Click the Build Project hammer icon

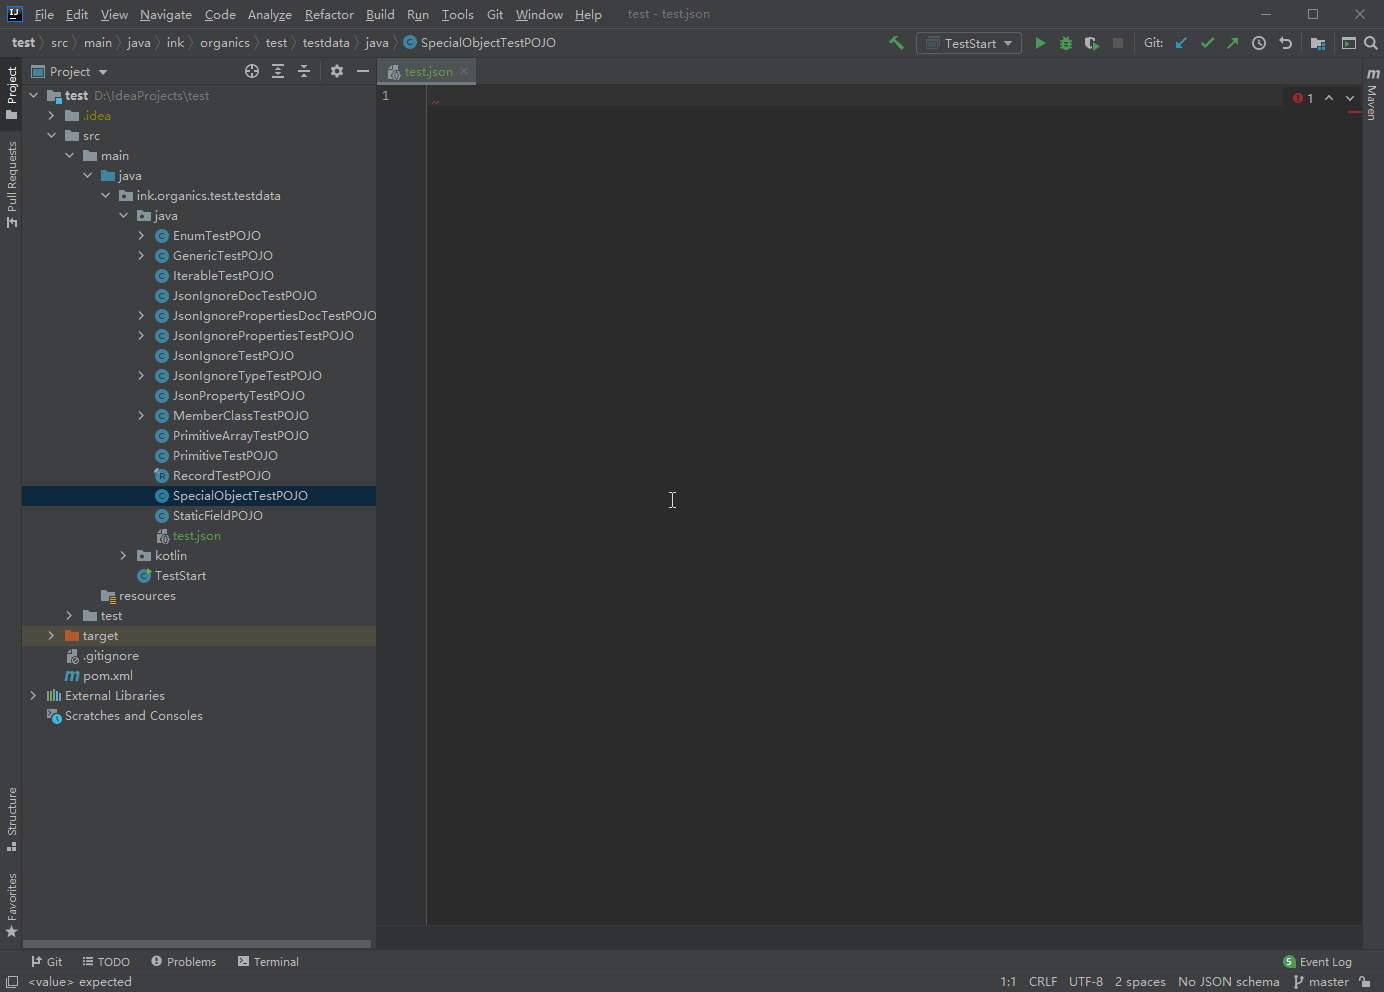coord(897,43)
